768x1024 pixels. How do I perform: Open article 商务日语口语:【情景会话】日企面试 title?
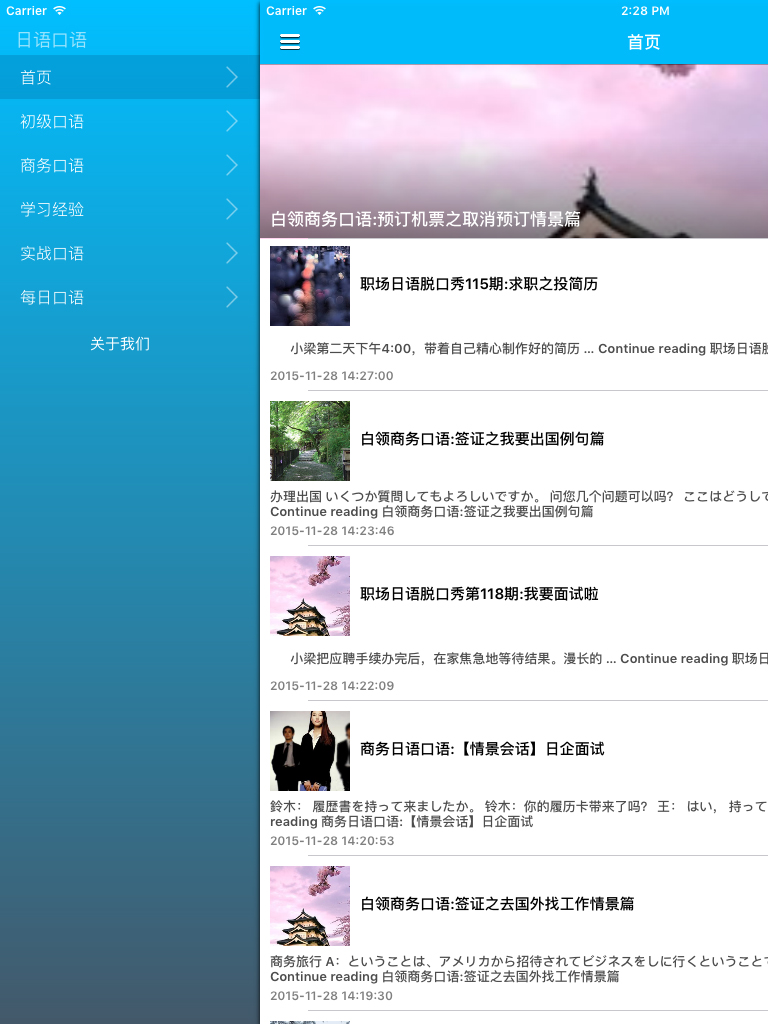point(482,748)
